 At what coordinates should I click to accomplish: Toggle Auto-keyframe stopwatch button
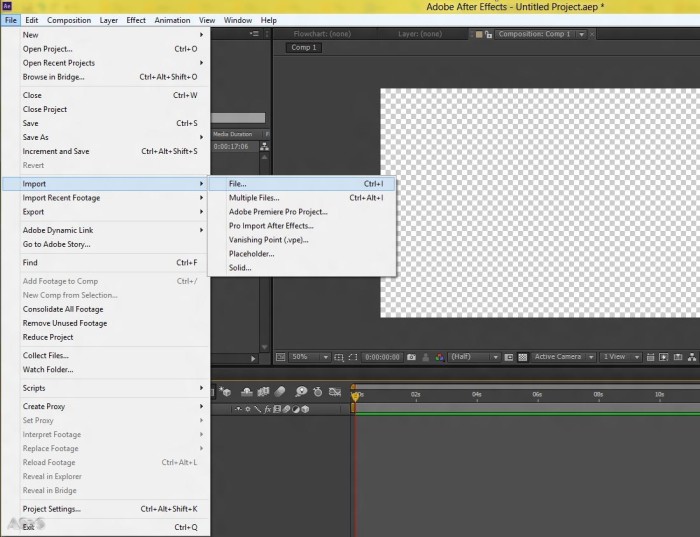click(317, 392)
